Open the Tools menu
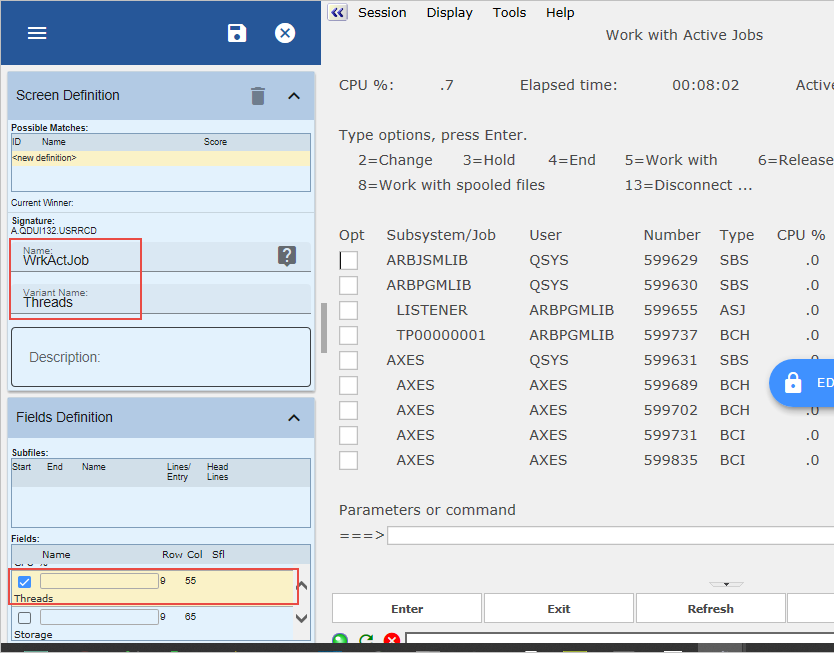This screenshot has width=834, height=653. [x=509, y=13]
